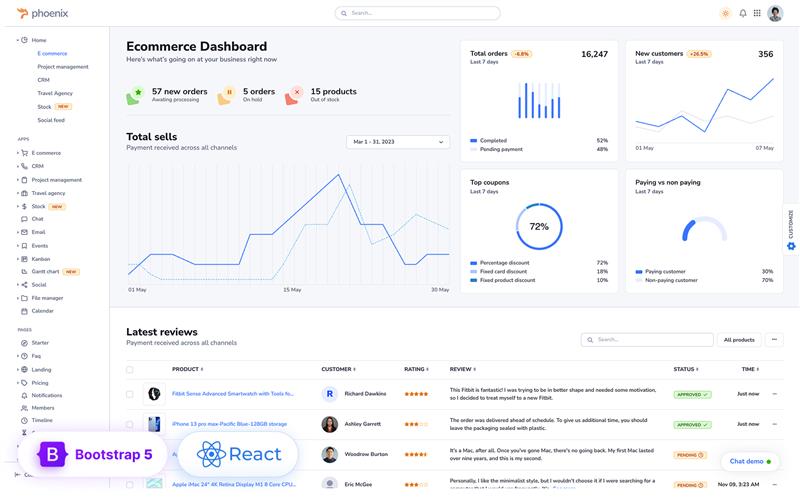Click the Fitbit smartwatch product thumbnail
This screenshot has height=497, width=800.
154,394
